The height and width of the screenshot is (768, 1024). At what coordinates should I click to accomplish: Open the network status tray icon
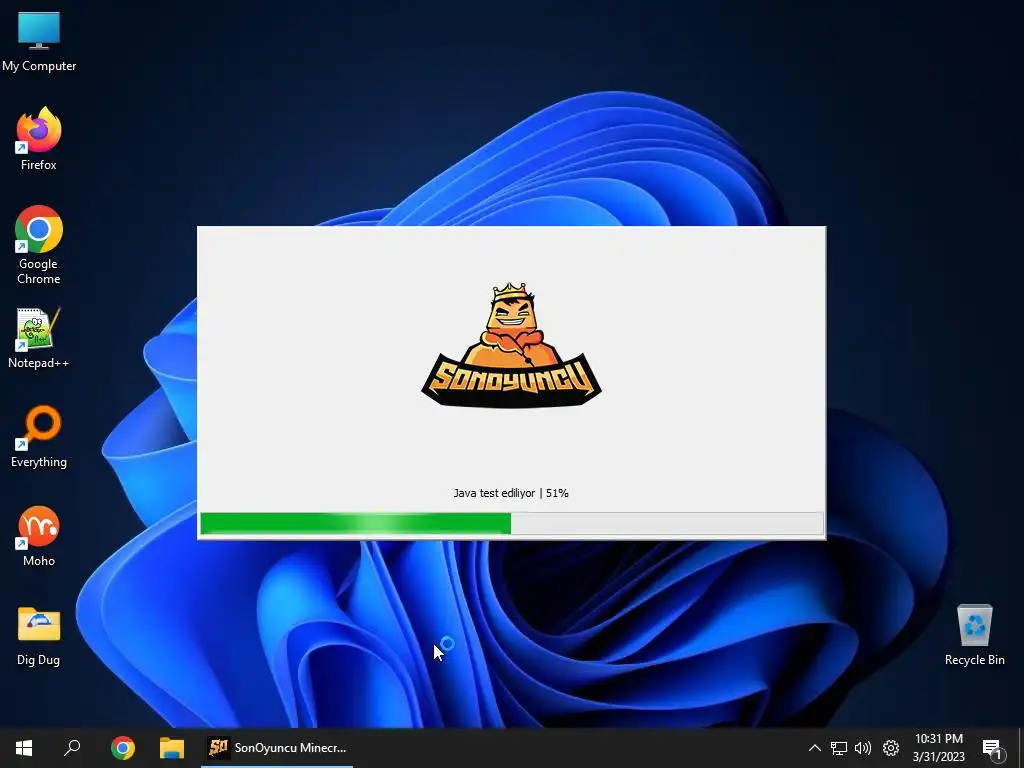[839, 748]
